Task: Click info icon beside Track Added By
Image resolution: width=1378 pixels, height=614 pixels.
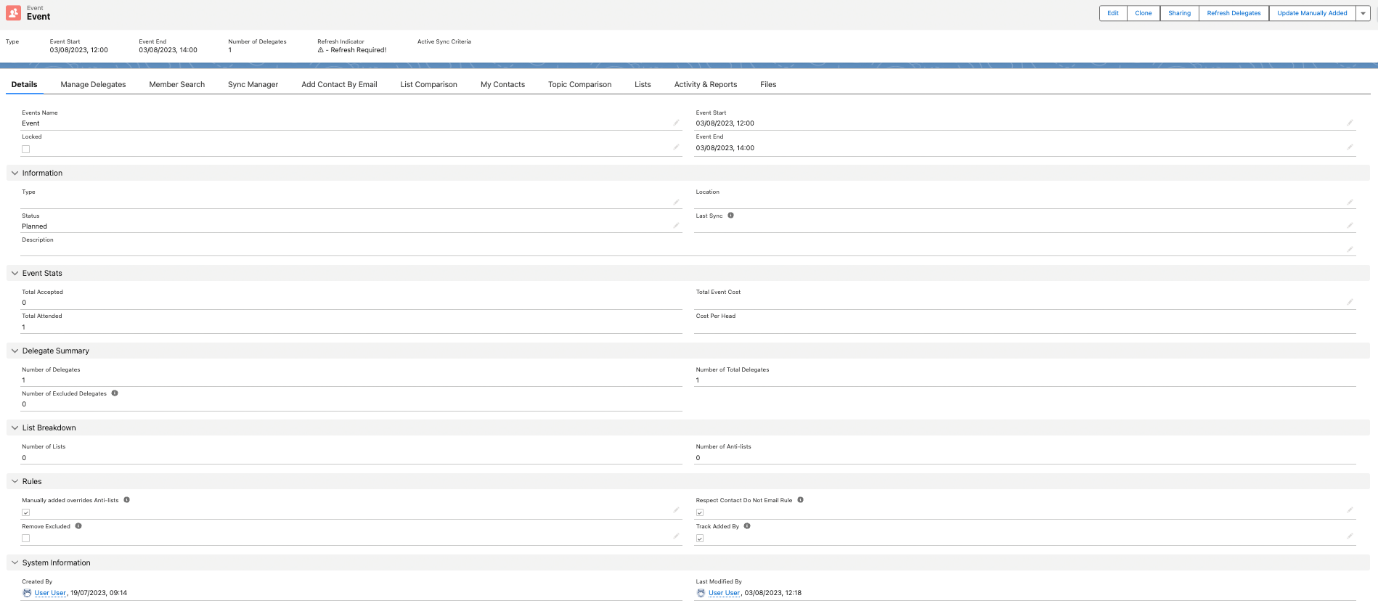Action: click(x=748, y=525)
